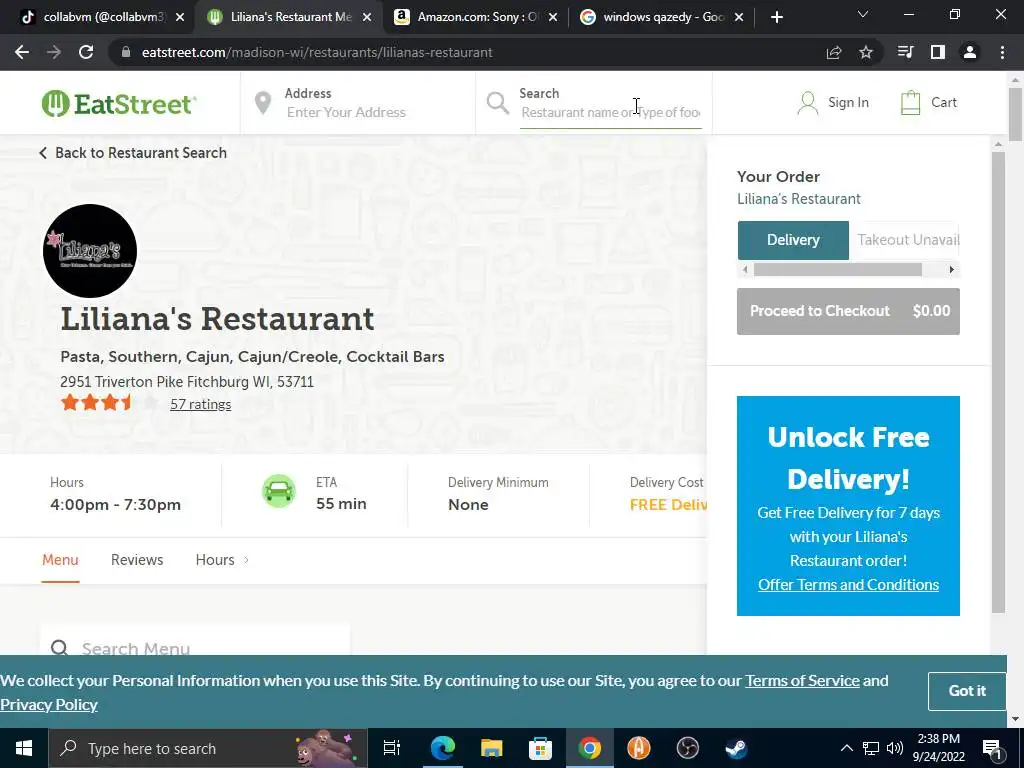Screen dimensions: 1024x768
Task: Open Offer Terms and Conditions link
Action: (x=848, y=584)
